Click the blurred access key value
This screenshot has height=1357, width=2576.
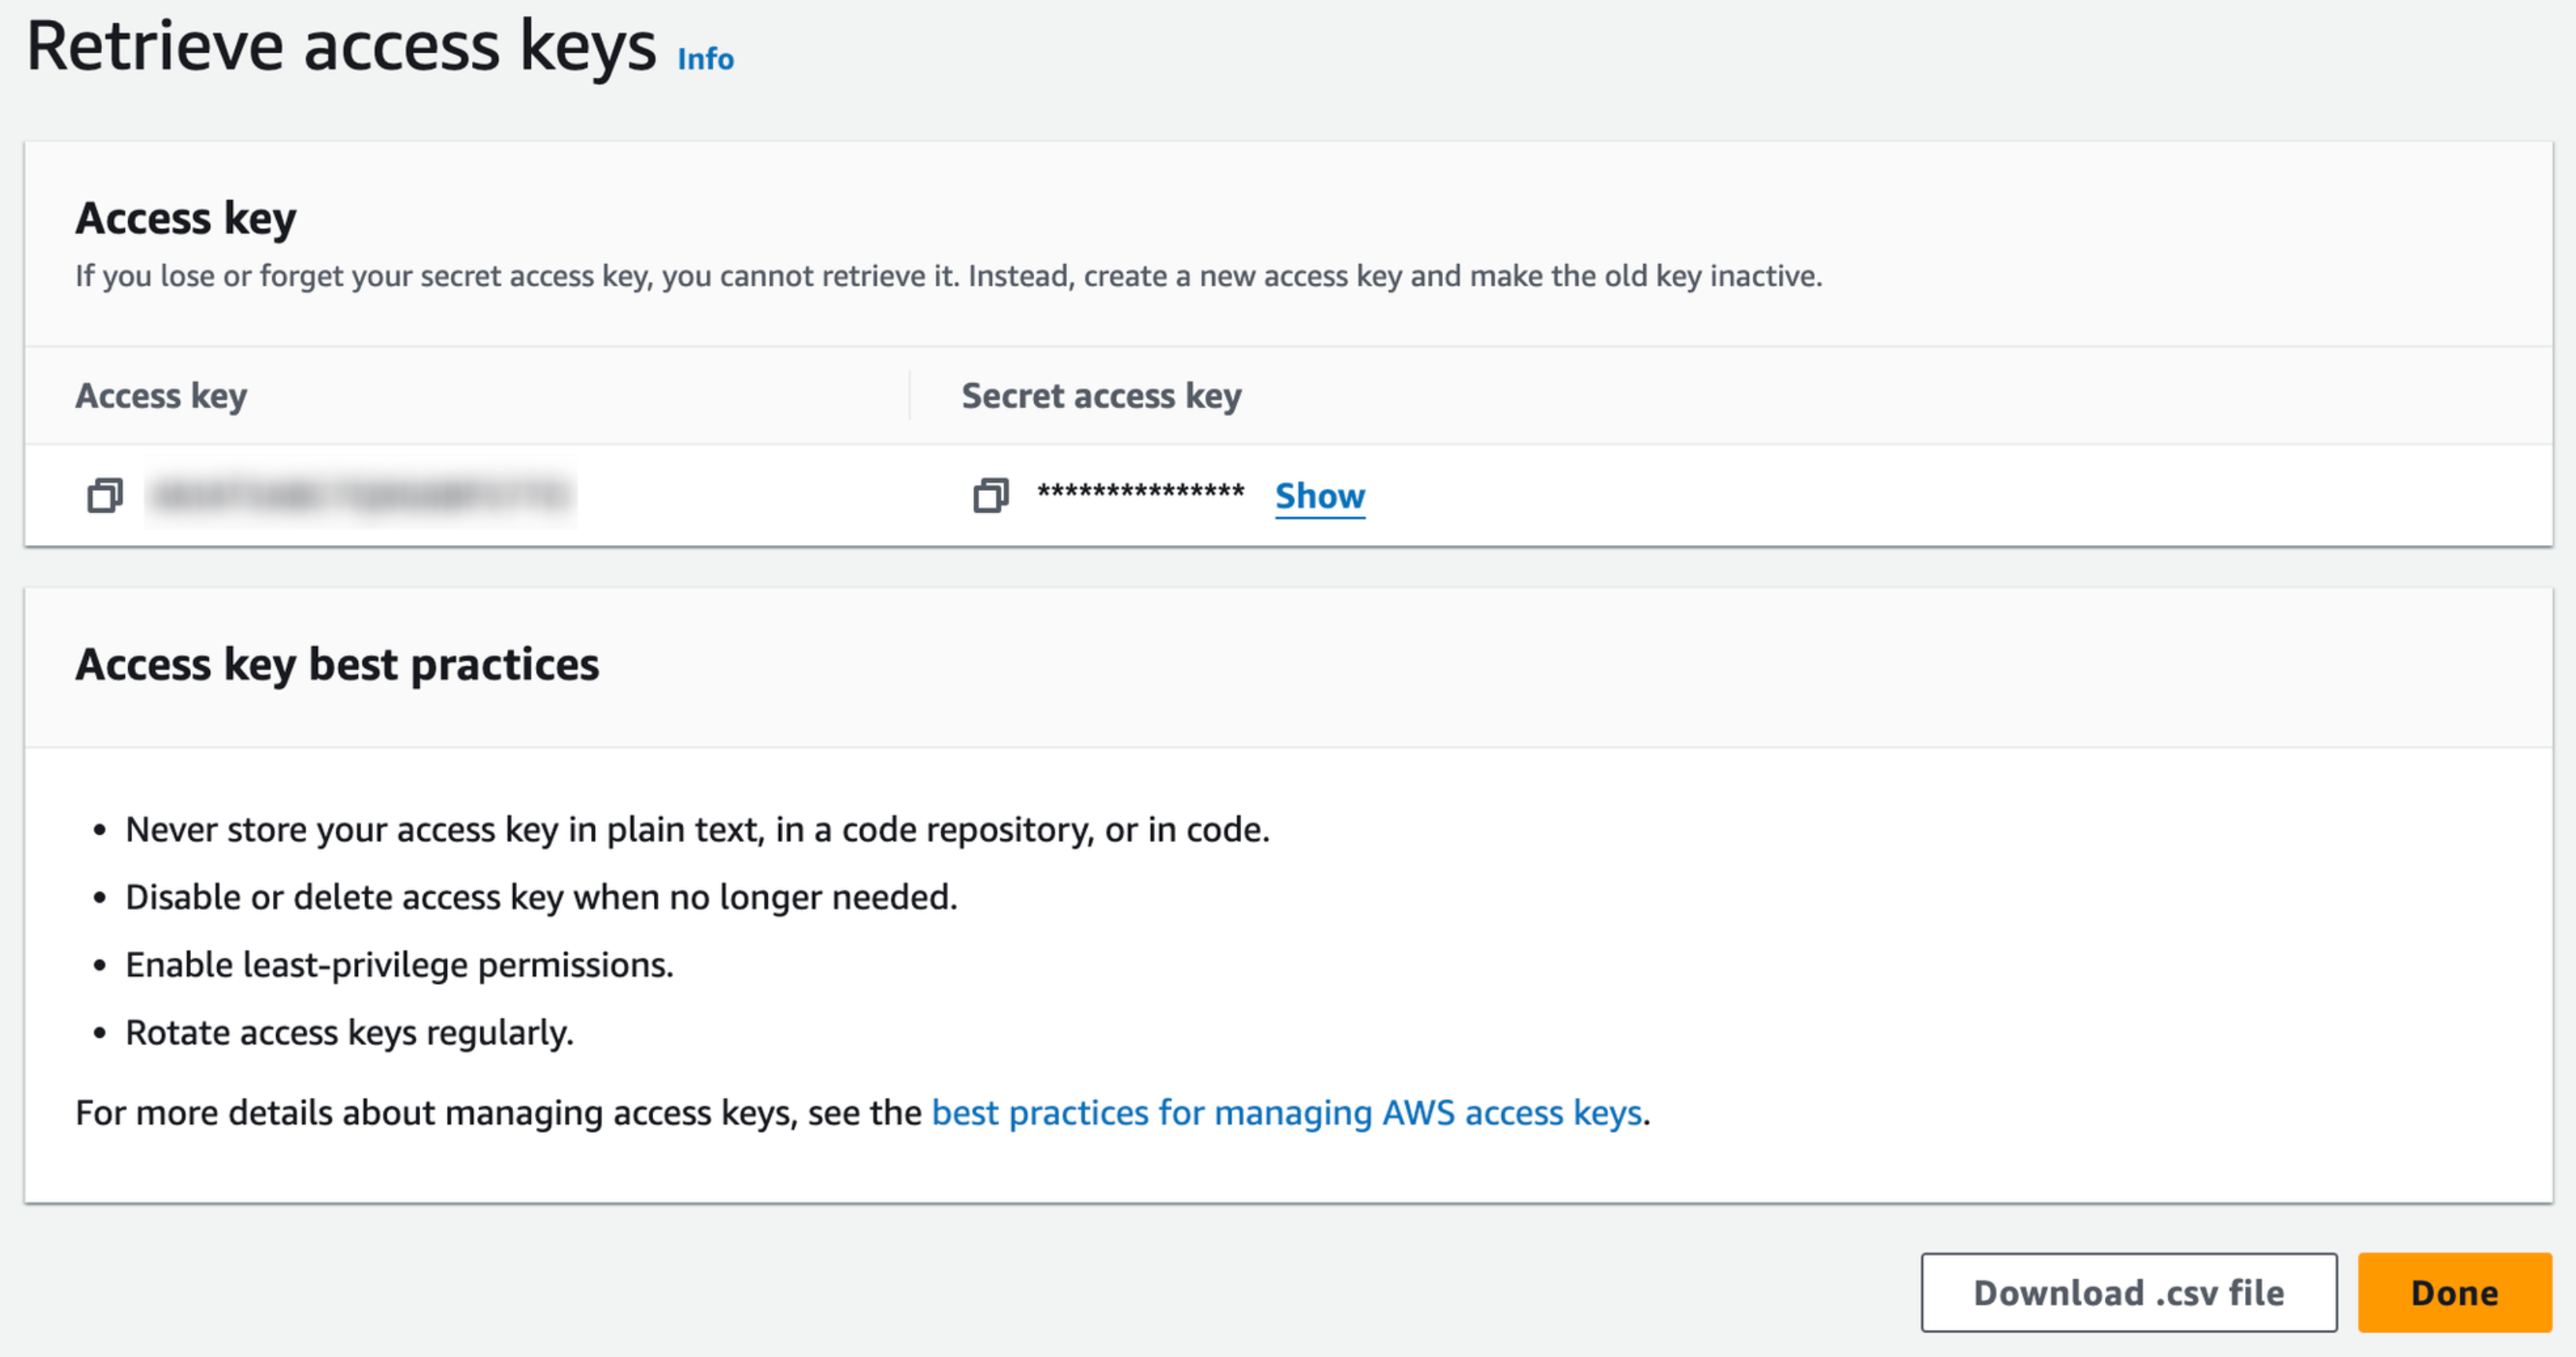[361, 495]
